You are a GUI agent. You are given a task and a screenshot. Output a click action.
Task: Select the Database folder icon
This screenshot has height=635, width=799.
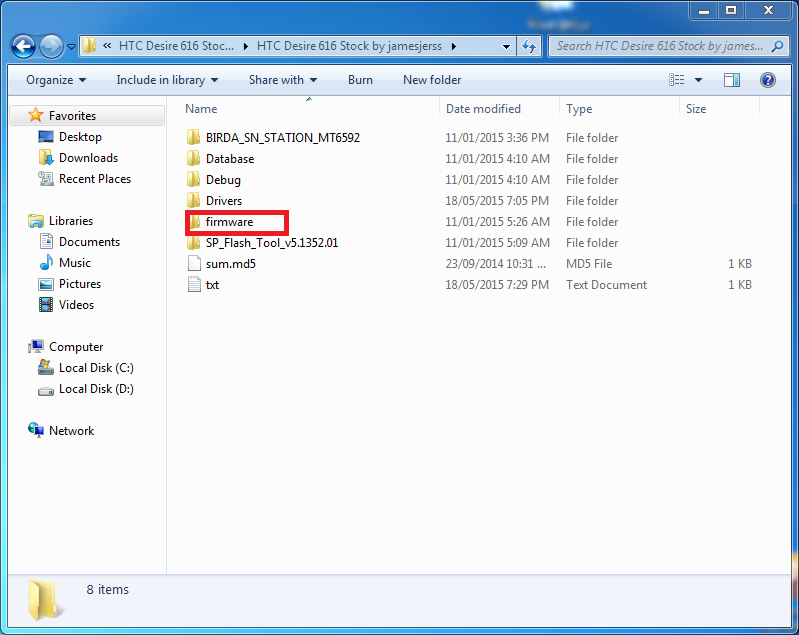194,158
